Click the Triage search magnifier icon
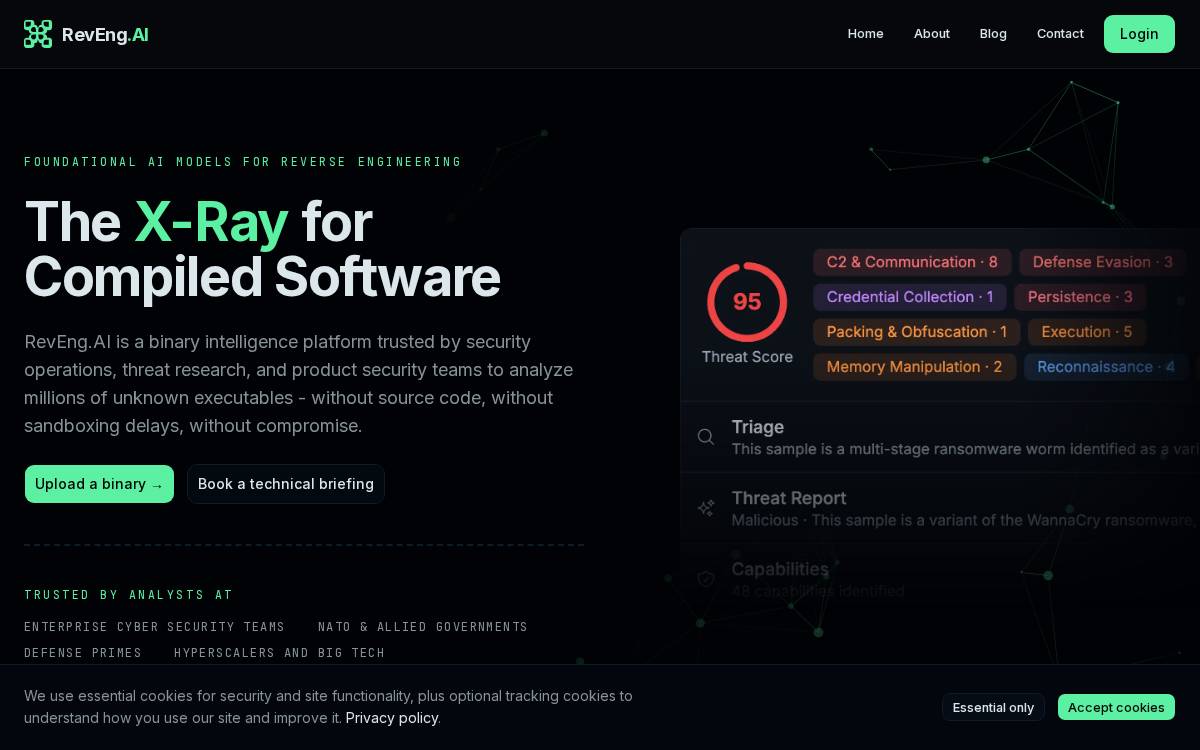 [706, 437]
